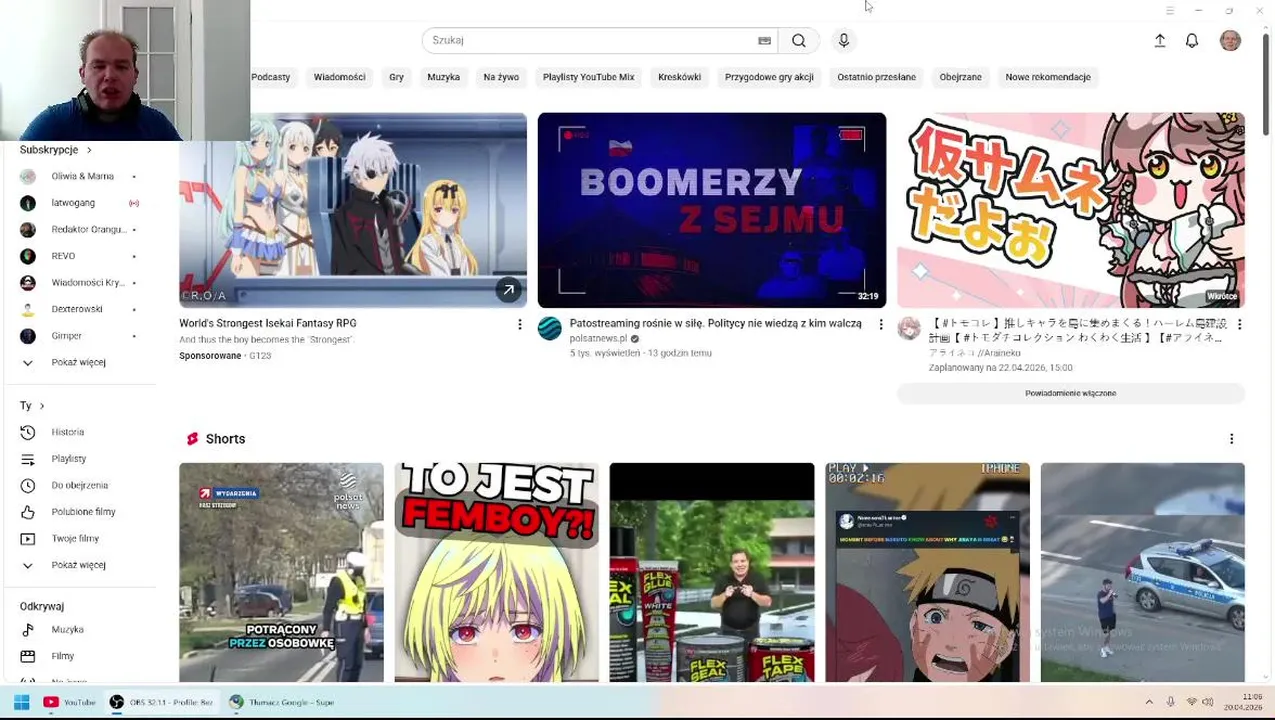Screen dimensions: 1275x720
Task: Select the Kreskówki filter chip
Action: (679, 77)
